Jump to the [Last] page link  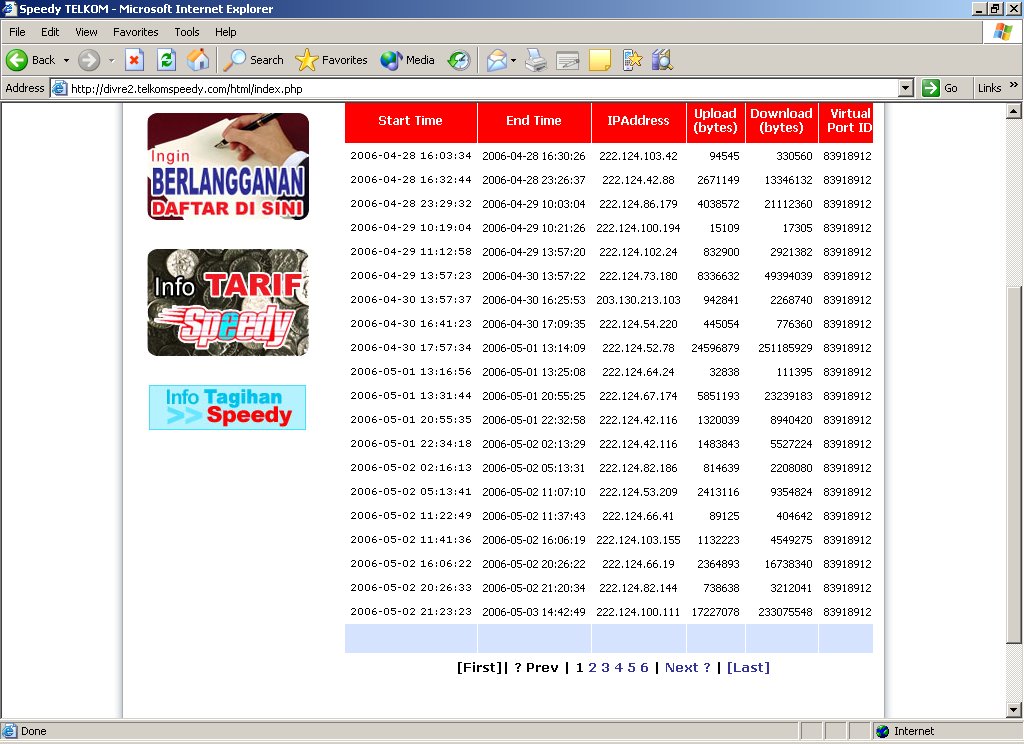click(x=748, y=668)
